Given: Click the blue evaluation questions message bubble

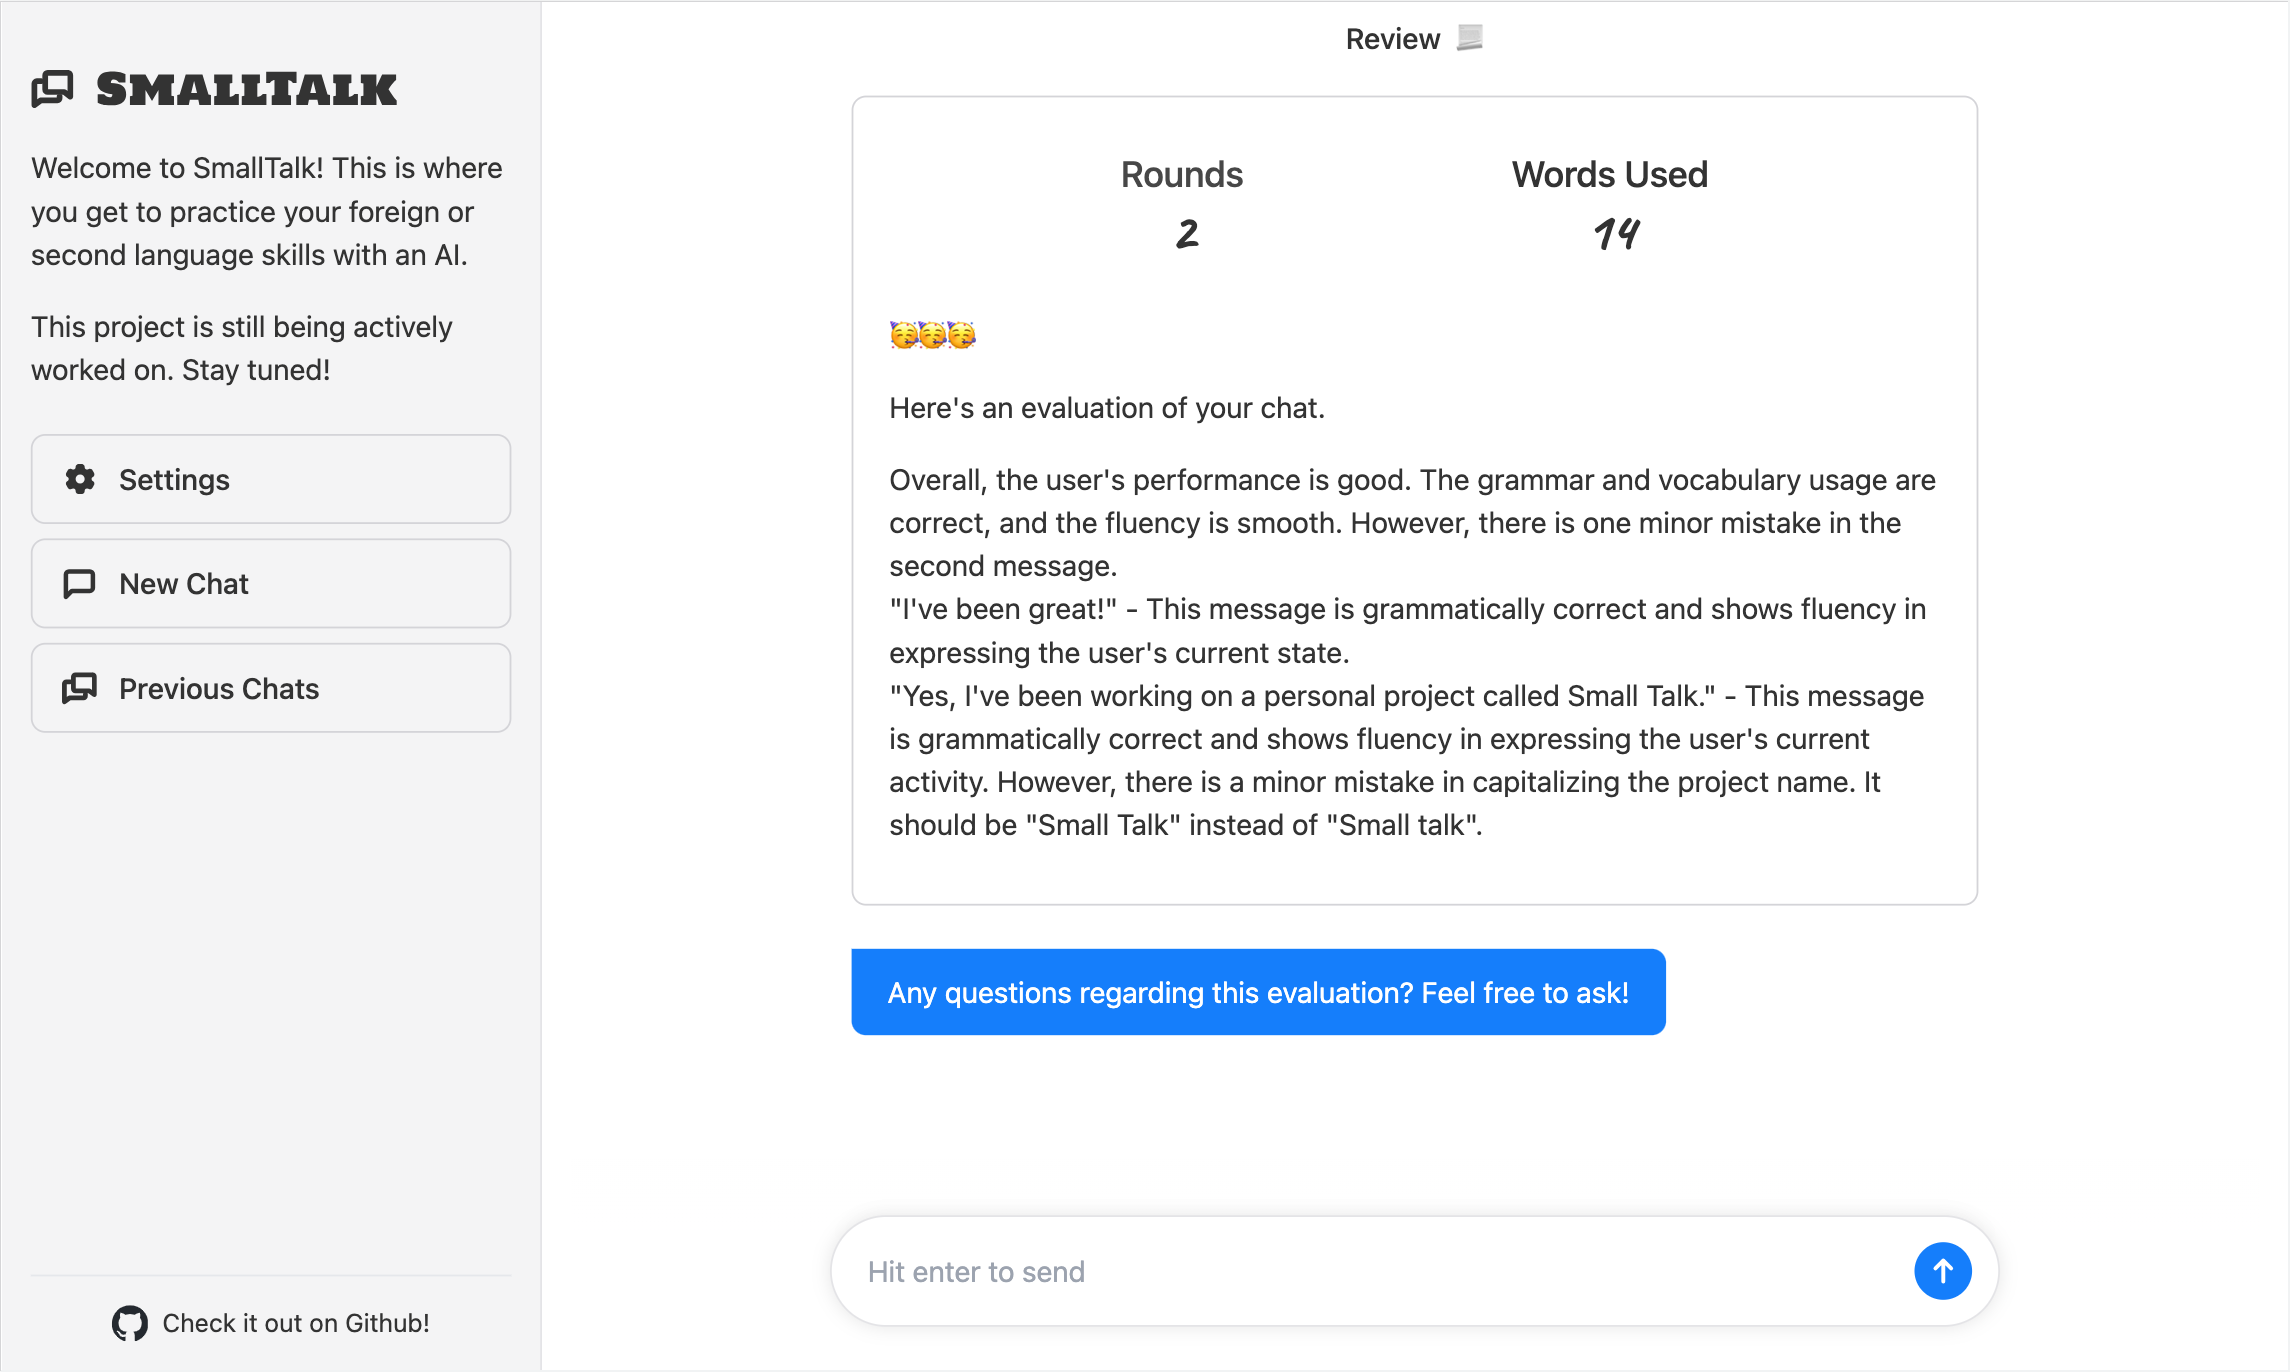Looking at the screenshot, I should point(1258,992).
